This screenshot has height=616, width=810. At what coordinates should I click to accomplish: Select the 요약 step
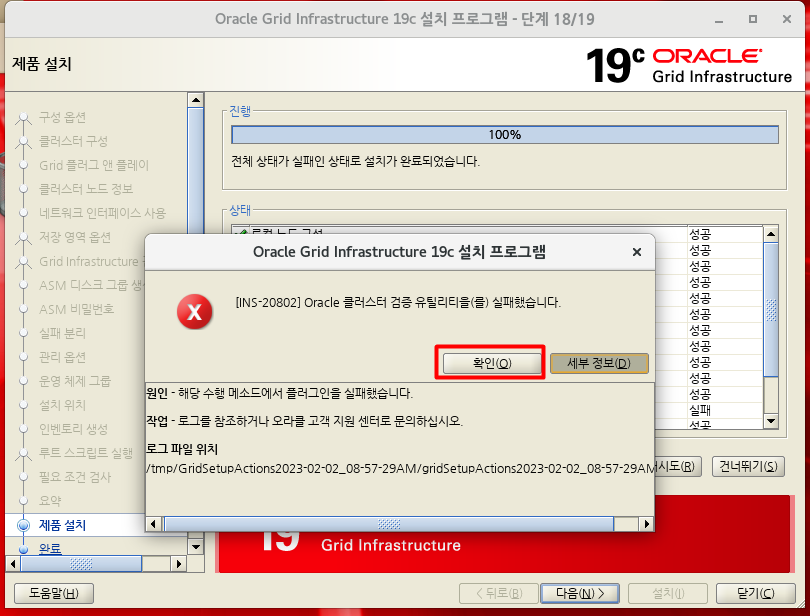pos(50,501)
